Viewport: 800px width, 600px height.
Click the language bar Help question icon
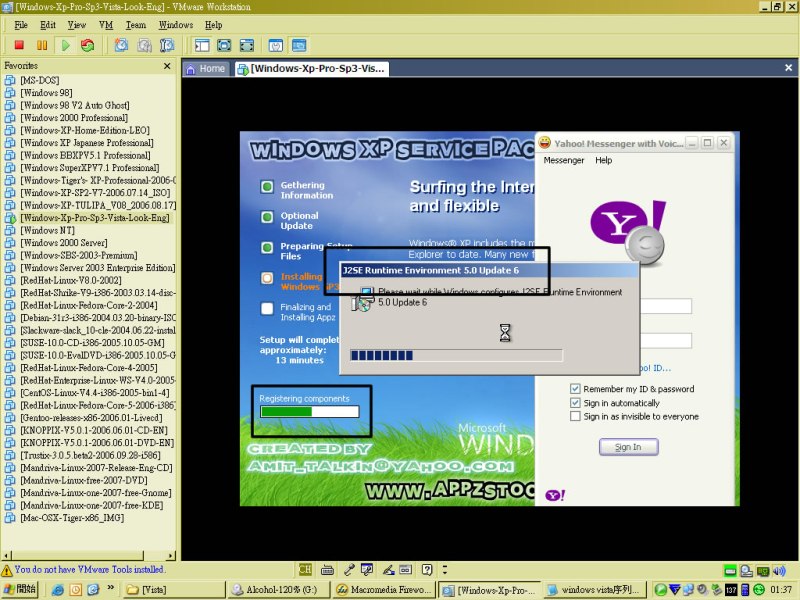pos(427,569)
